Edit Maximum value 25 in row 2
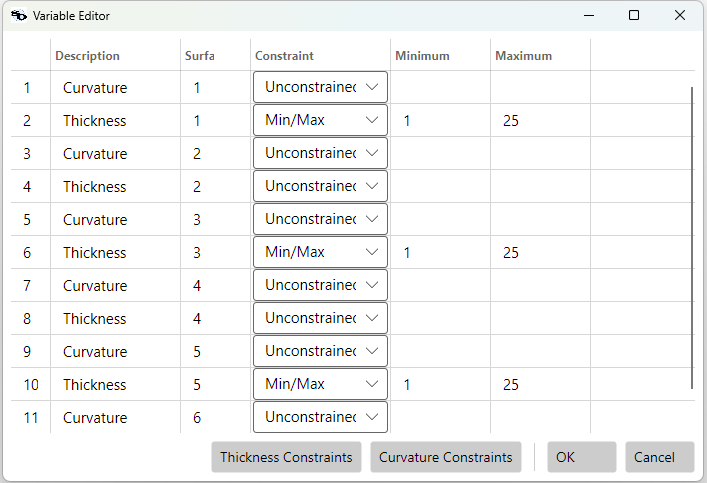This screenshot has height=483, width=707. pyautogui.click(x=541, y=120)
